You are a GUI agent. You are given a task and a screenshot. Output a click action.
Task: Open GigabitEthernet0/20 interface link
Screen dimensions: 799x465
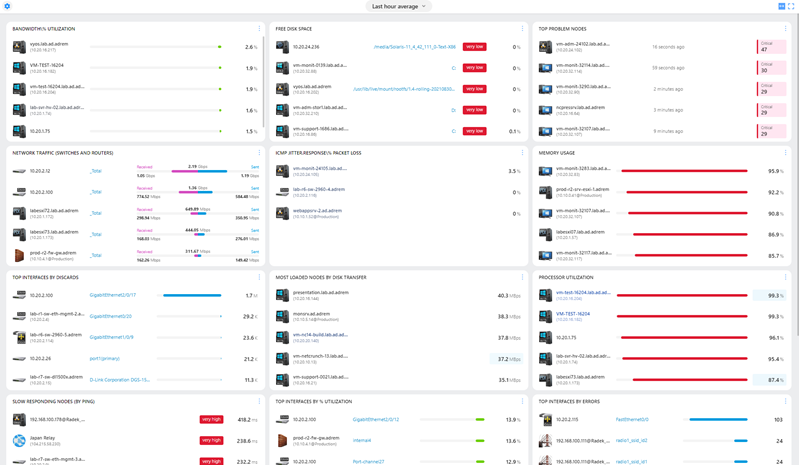click(111, 316)
